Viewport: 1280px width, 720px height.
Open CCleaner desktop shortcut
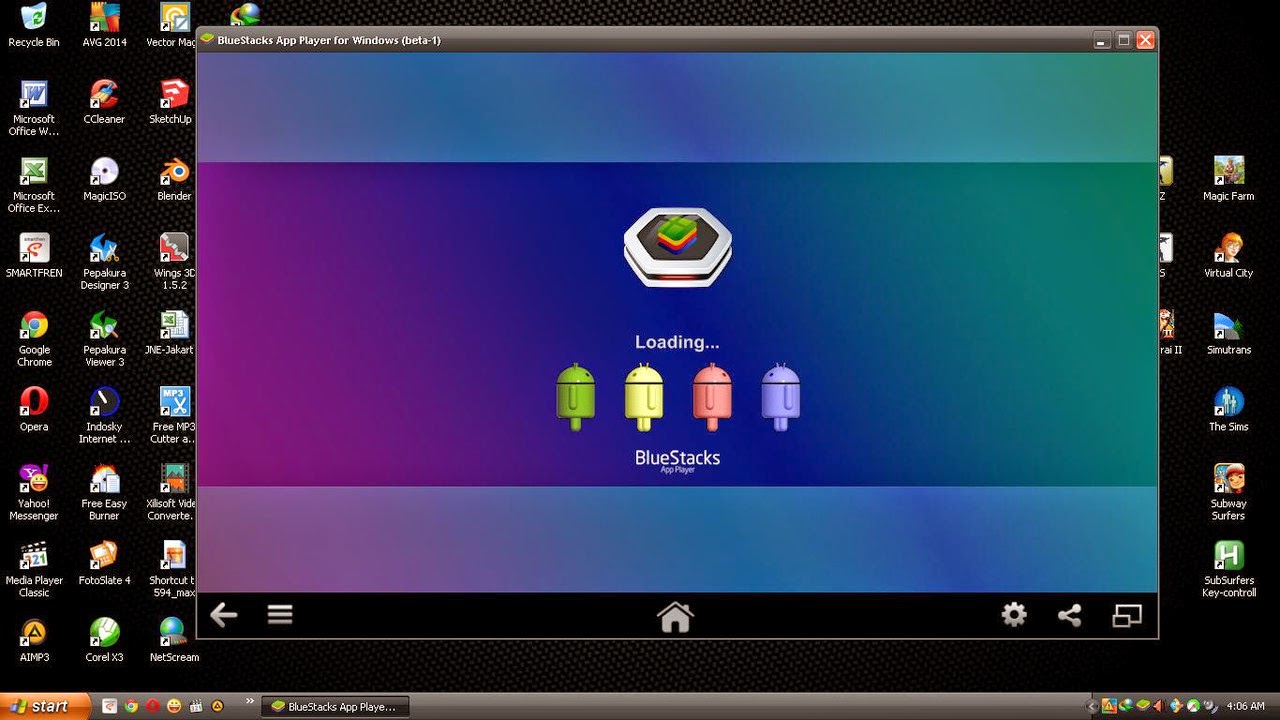coord(104,102)
